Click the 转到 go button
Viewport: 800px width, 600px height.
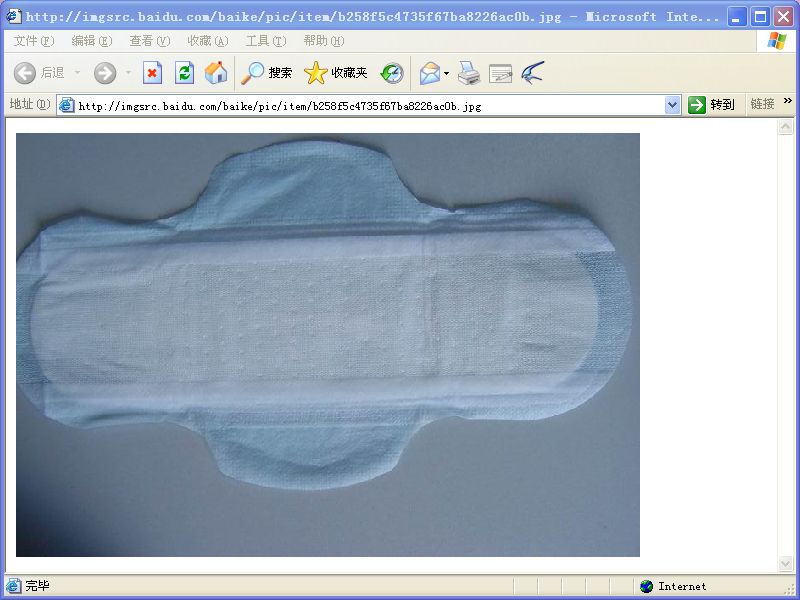711,105
